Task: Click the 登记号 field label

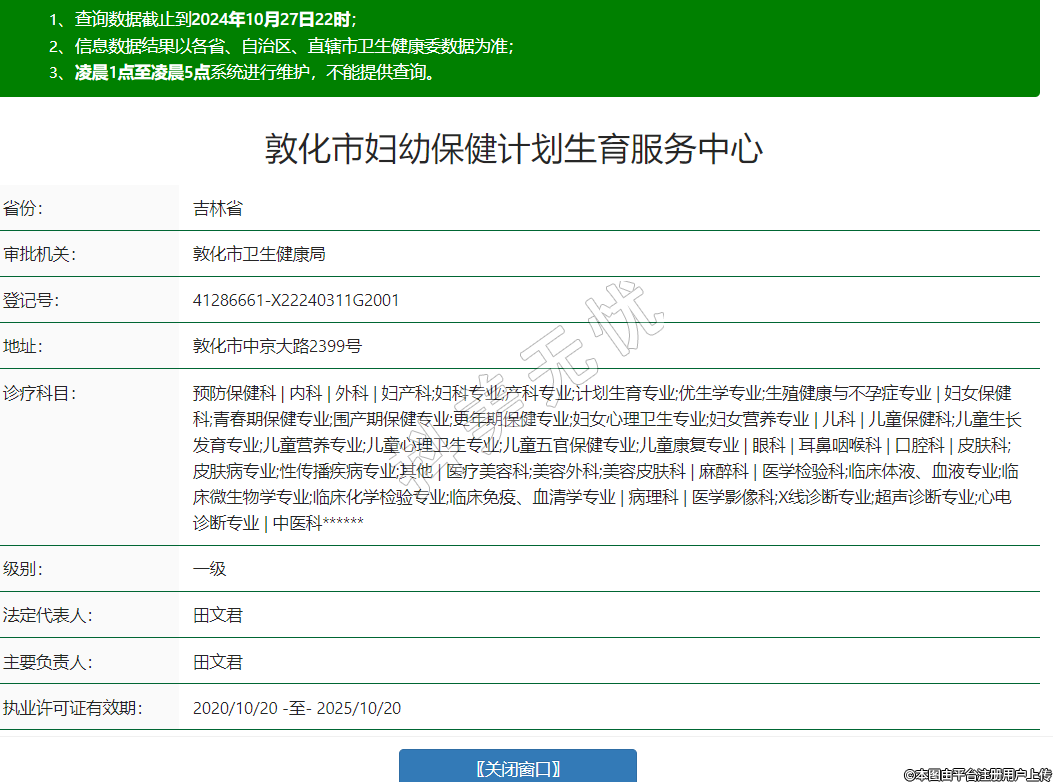Action: 31,300
